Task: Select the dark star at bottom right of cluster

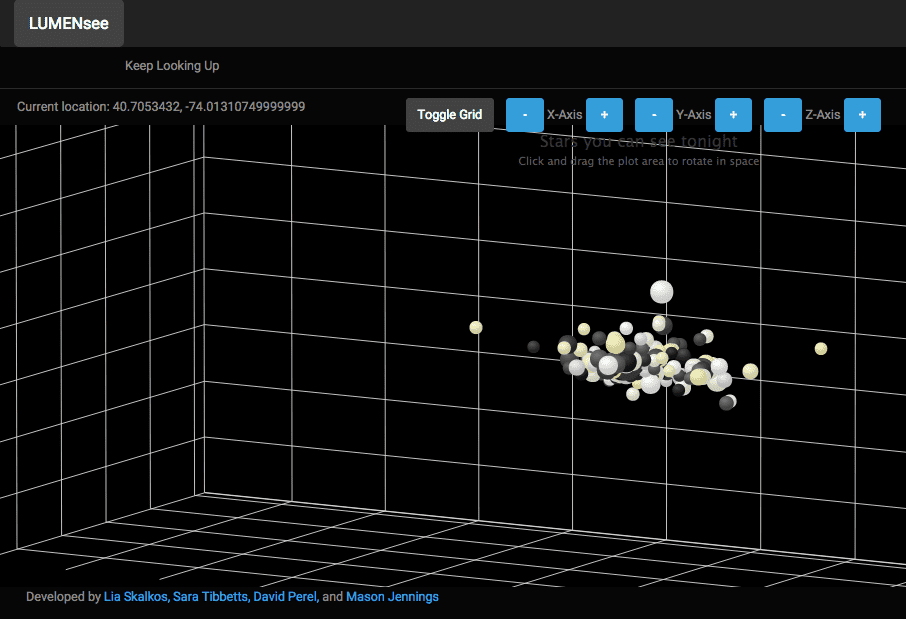Action: point(726,402)
